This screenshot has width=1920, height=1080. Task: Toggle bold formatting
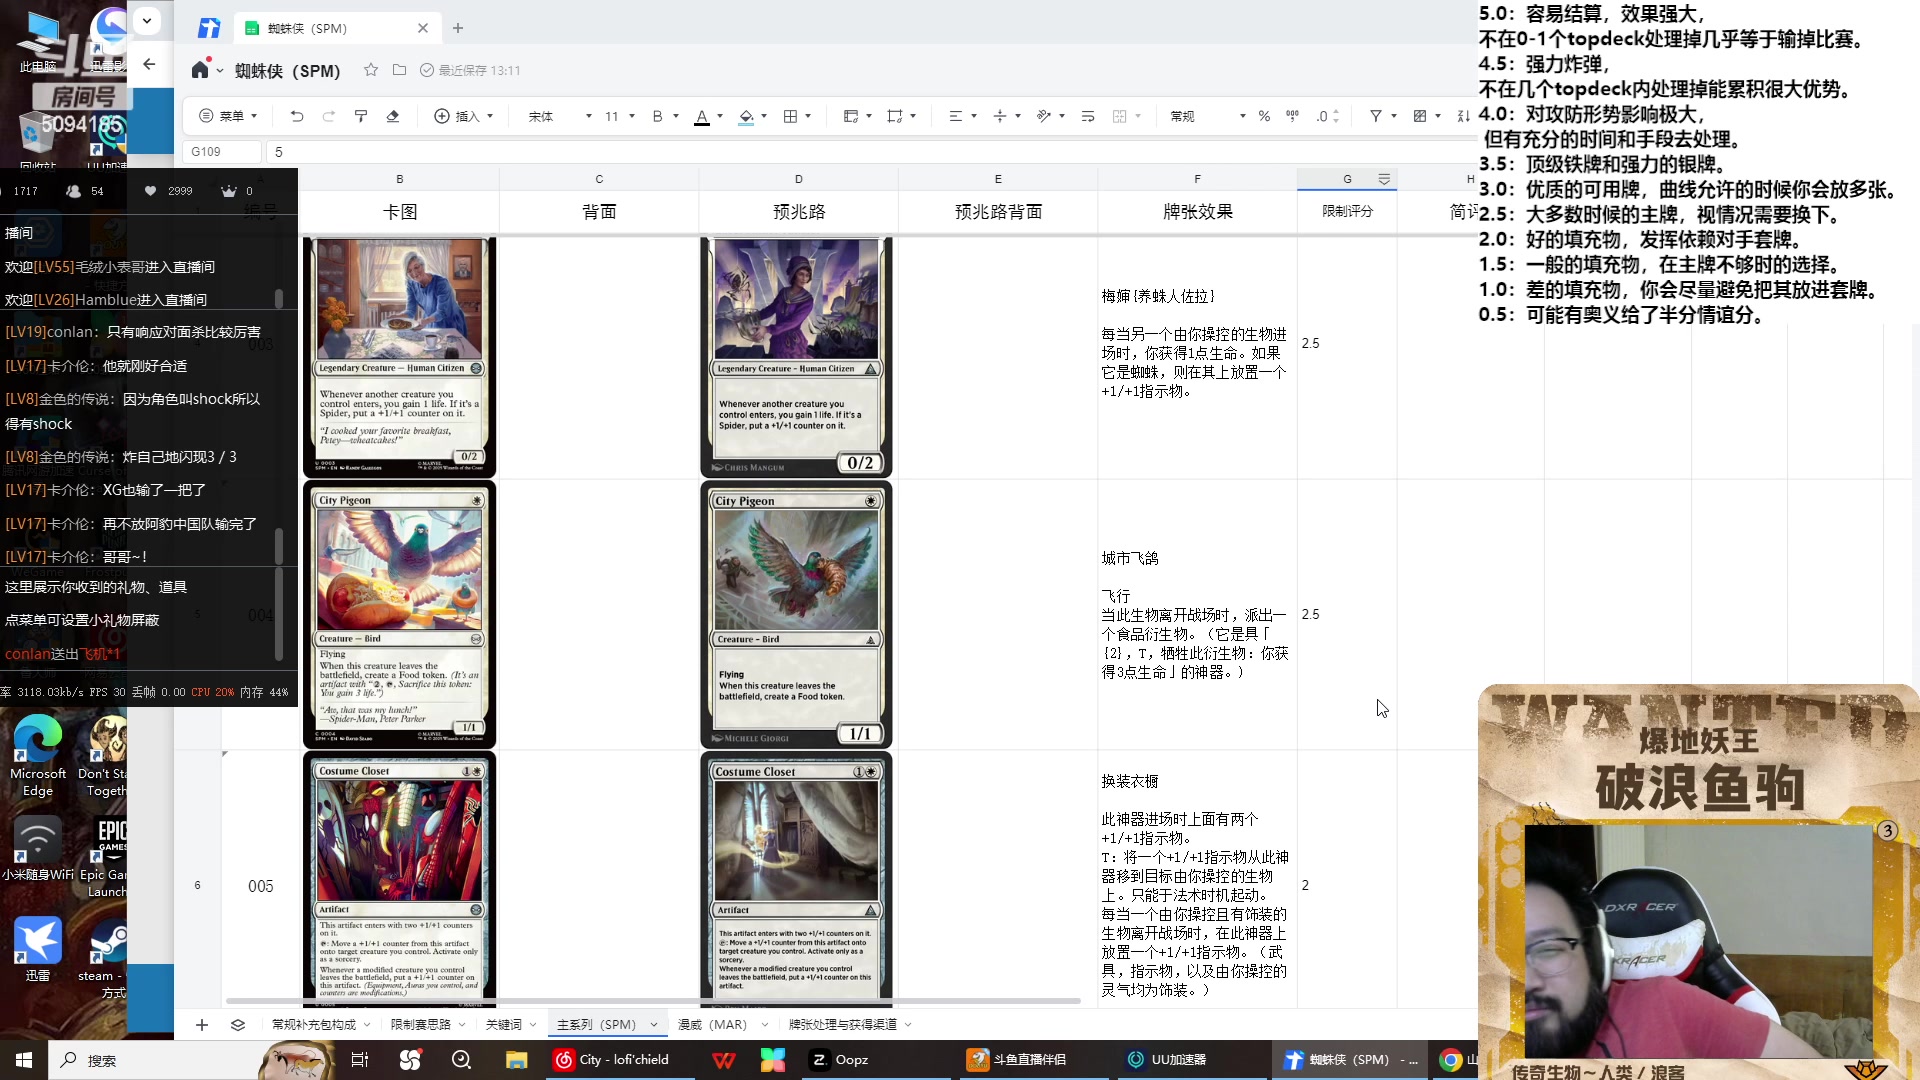pyautogui.click(x=657, y=116)
